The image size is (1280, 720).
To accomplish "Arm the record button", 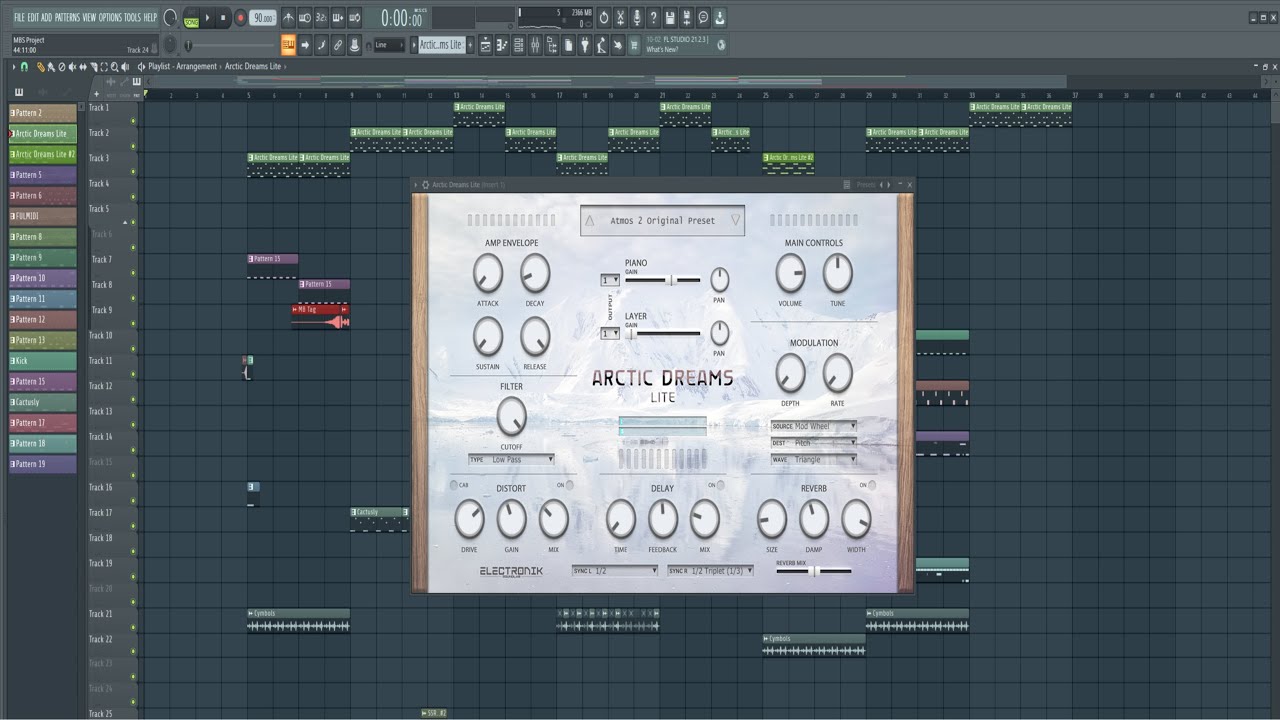I will [240, 17].
